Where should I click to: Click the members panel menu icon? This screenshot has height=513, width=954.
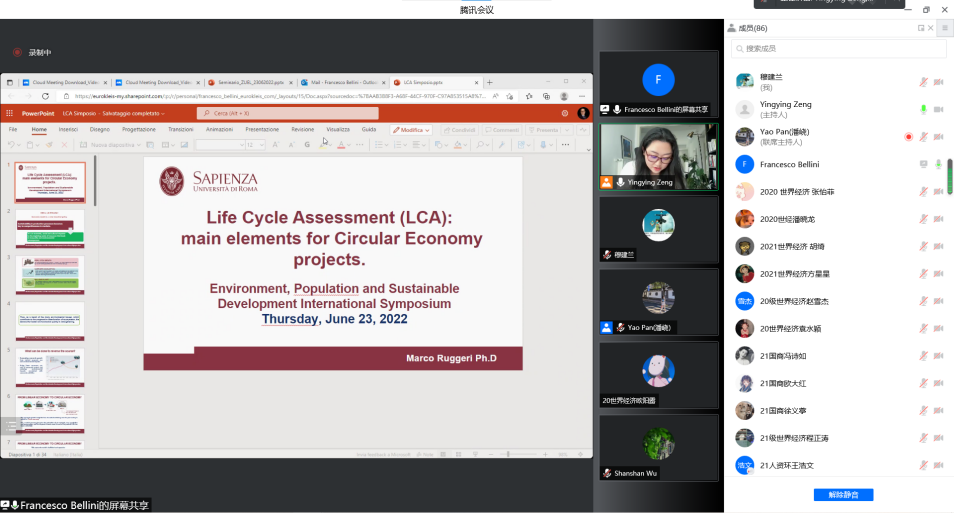(945, 28)
